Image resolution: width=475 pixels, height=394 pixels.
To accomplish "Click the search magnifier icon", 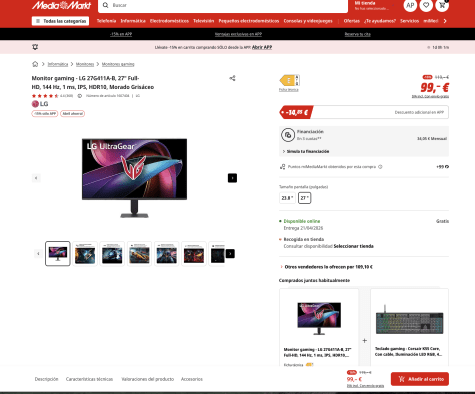I will click(x=106, y=5).
